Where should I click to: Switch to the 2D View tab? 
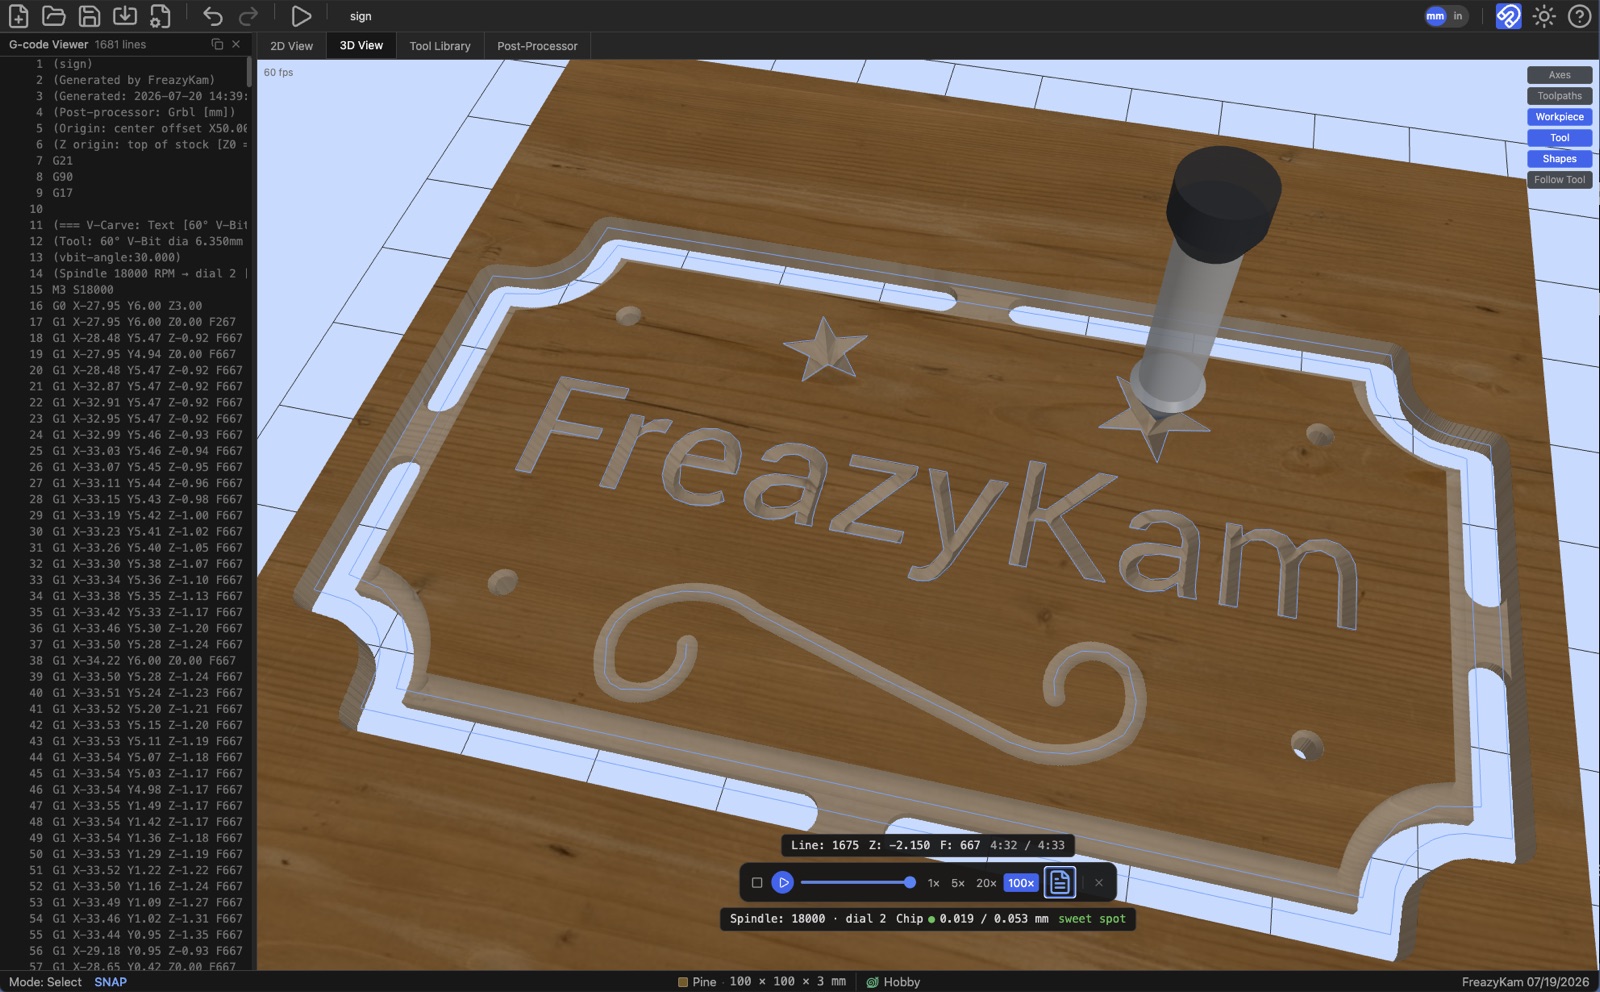point(291,46)
